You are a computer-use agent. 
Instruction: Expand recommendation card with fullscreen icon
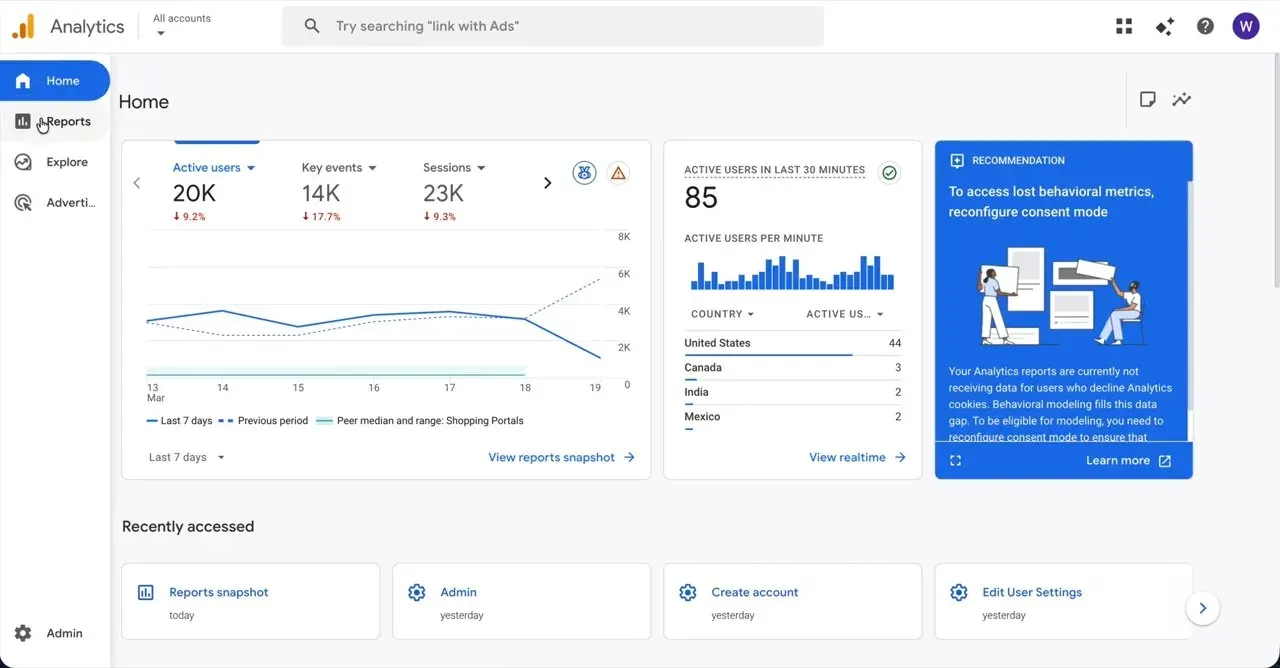pyautogui.click(x=956, y=461)
